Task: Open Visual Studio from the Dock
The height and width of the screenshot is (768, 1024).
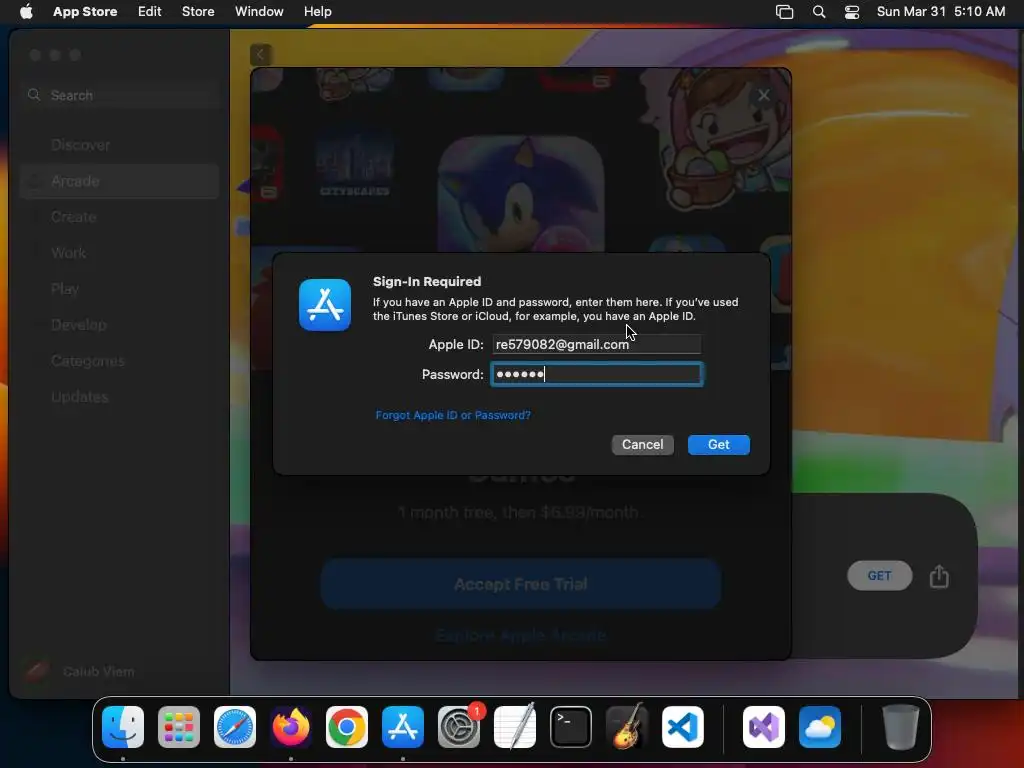Action: point(764,727)
